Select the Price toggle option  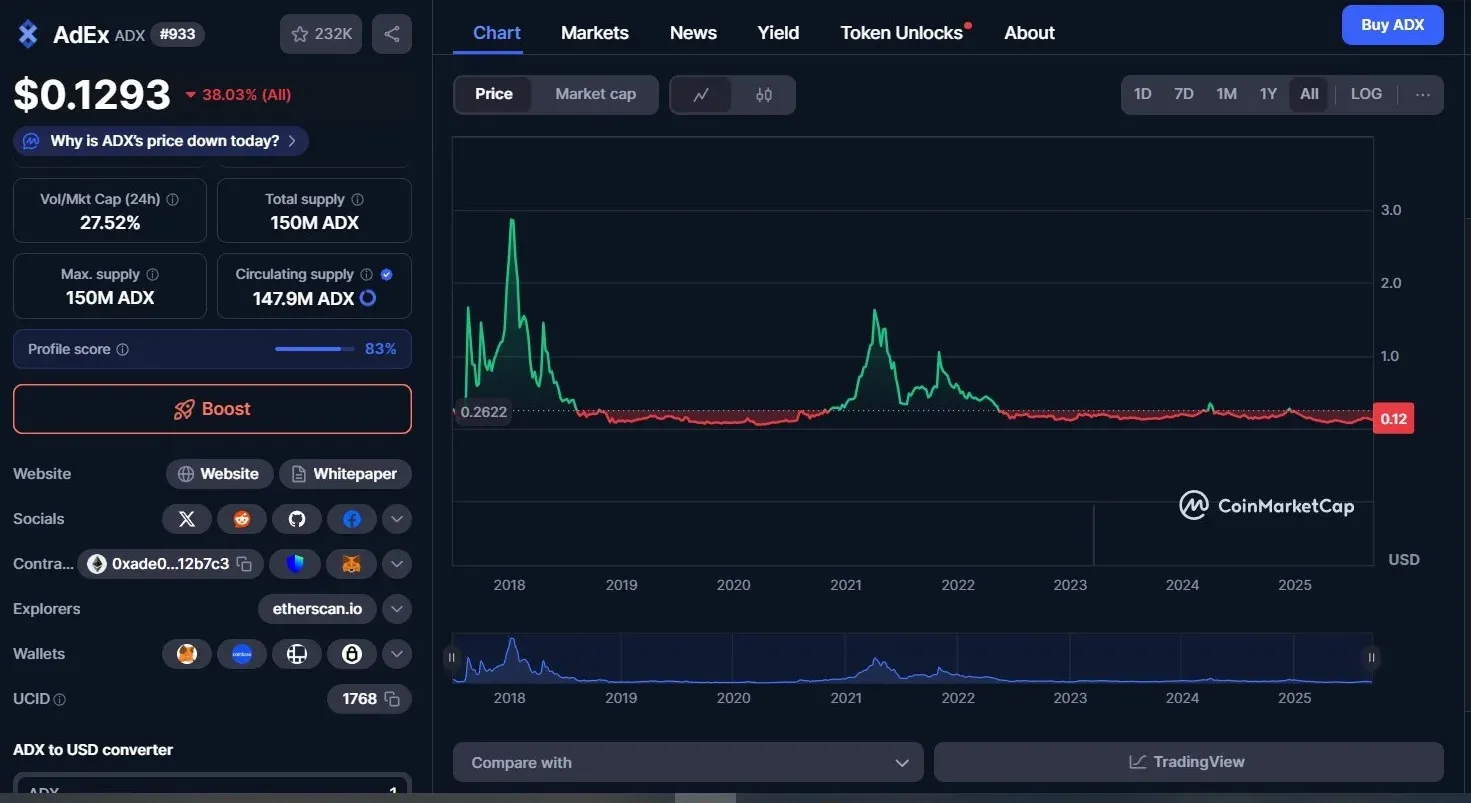[494, 94]
